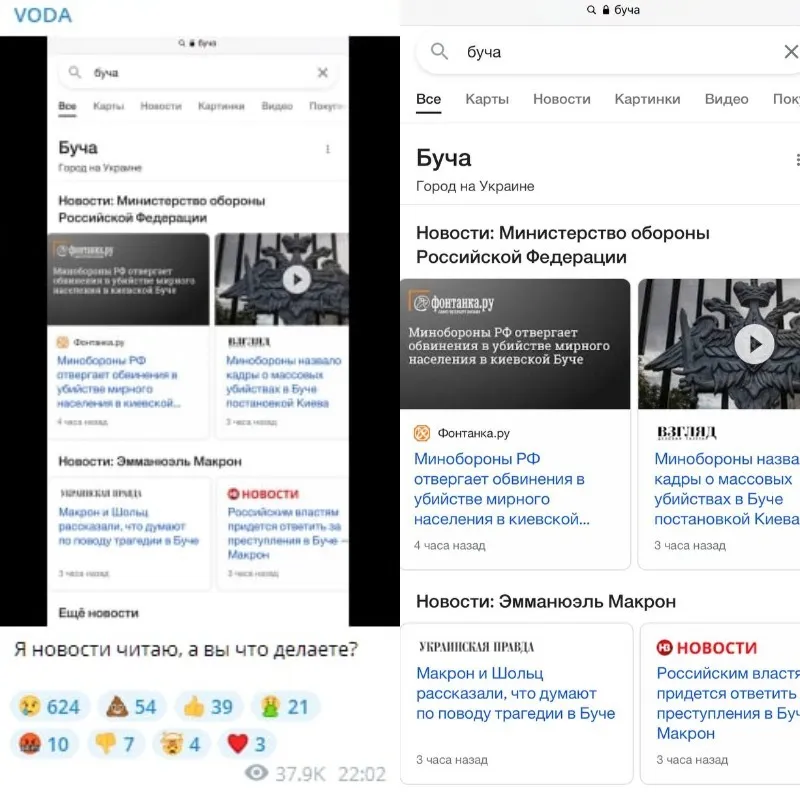This screenshot has width=800, height=800.
Task: Click the enlarged Фонтанка.ру news image thumbnail
Action: 515,344
